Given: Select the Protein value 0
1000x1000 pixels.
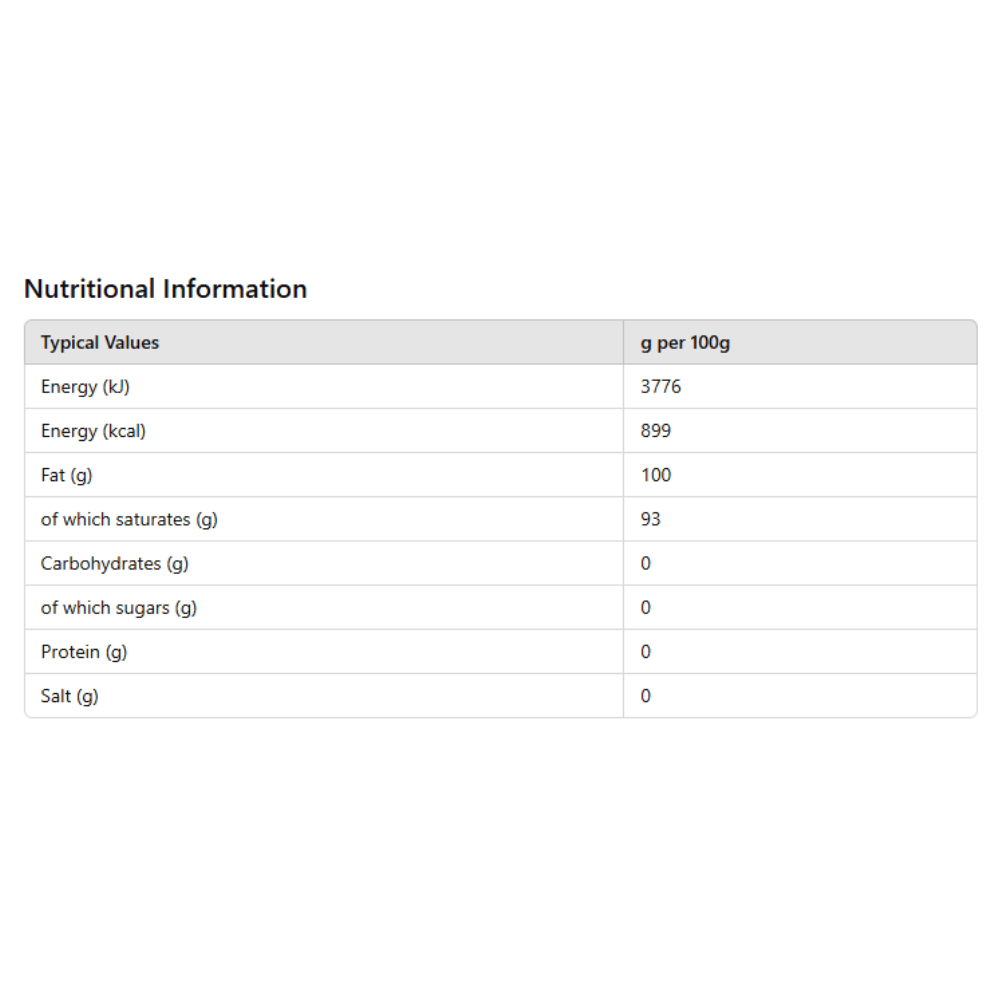Looking at the screenshot, I should [x=645, y=652].
